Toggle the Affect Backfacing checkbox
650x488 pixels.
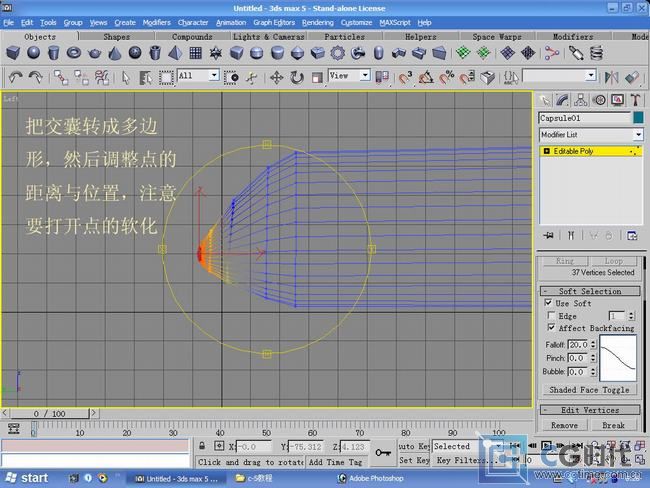(551, 328)
